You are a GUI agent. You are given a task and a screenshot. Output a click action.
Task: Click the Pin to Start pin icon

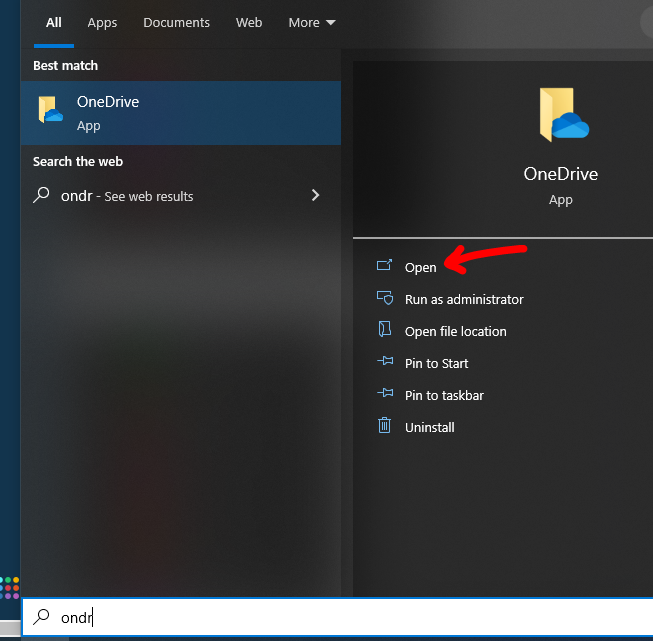385,361
